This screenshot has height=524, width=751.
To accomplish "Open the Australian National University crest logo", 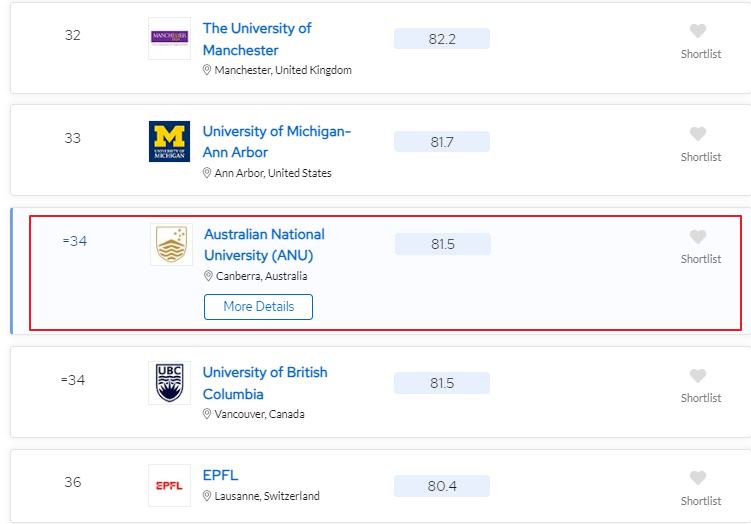I will tap(172, 245).
